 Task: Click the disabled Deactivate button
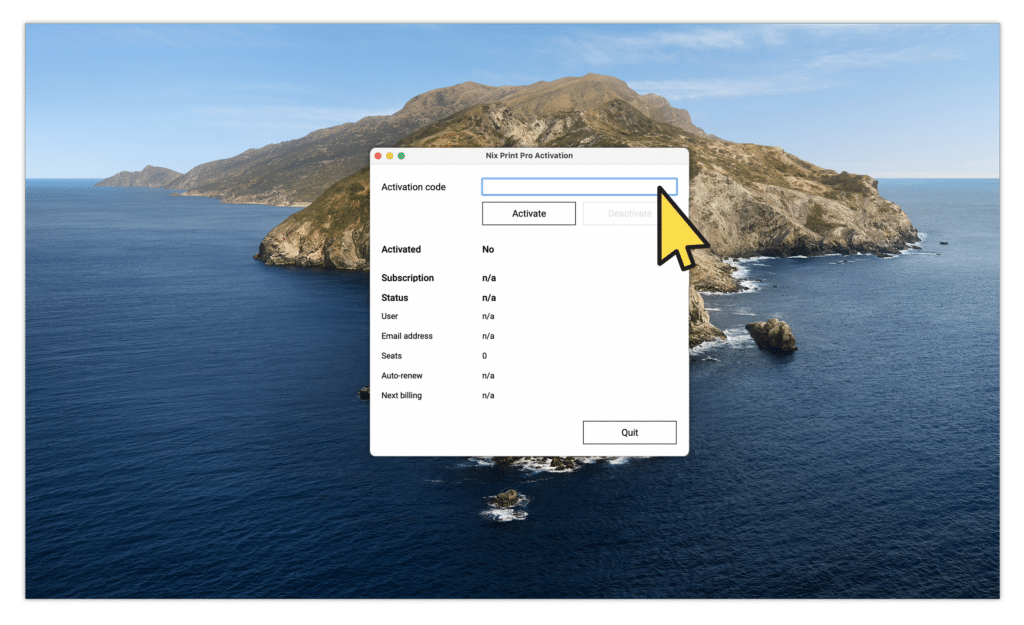click(629, 213)
